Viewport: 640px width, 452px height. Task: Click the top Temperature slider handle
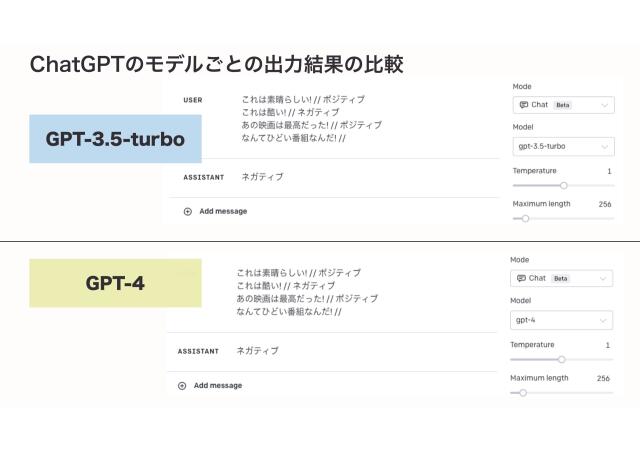564,185
